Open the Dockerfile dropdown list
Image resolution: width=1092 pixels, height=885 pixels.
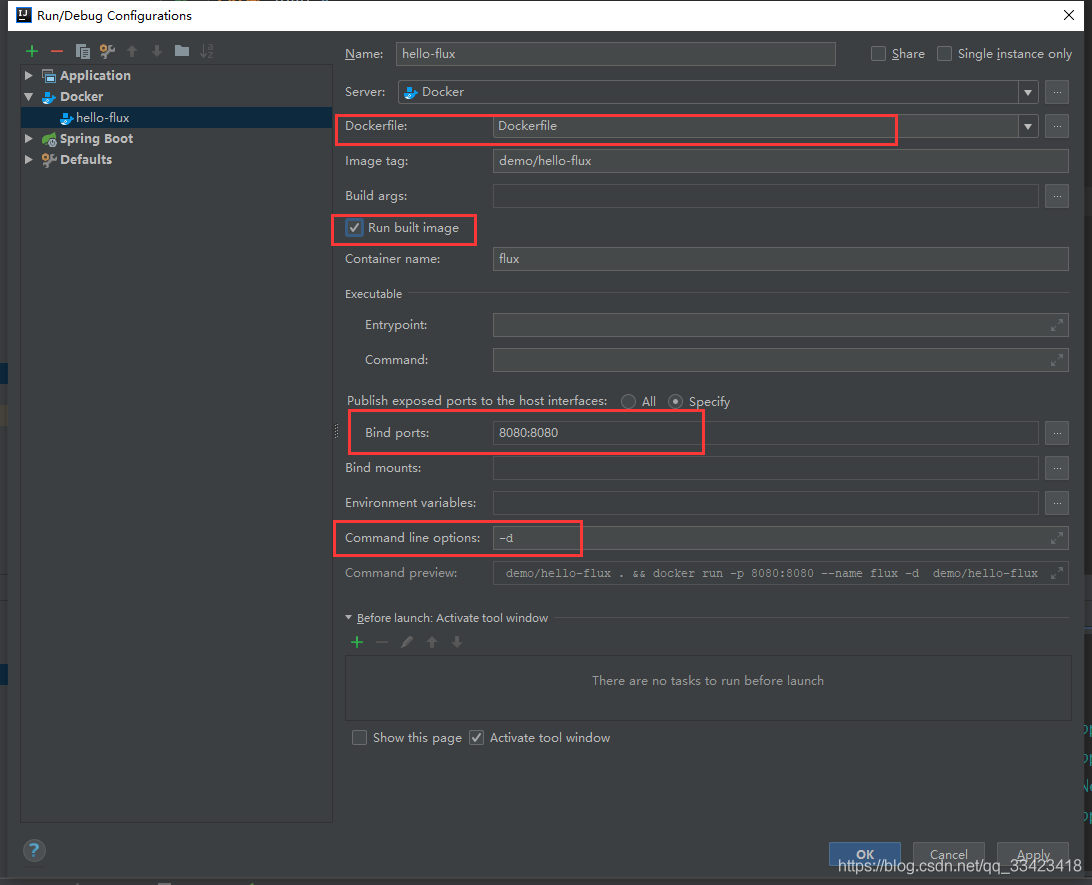(1028, 126)
